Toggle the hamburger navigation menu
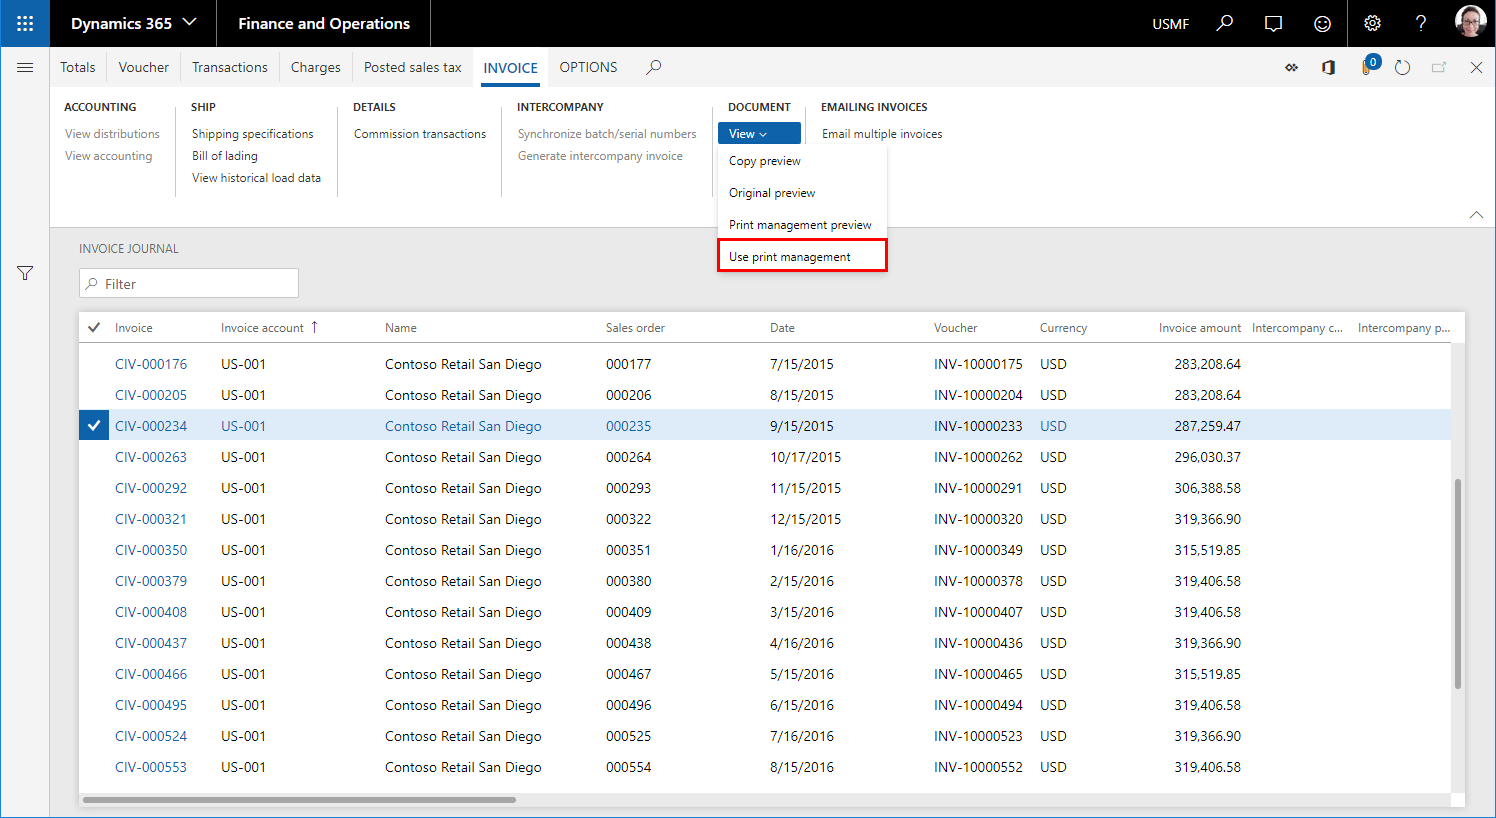Image resolution: width=1496 pixels, height=818 pixels. pyautogui.click(x=25, y=67)
